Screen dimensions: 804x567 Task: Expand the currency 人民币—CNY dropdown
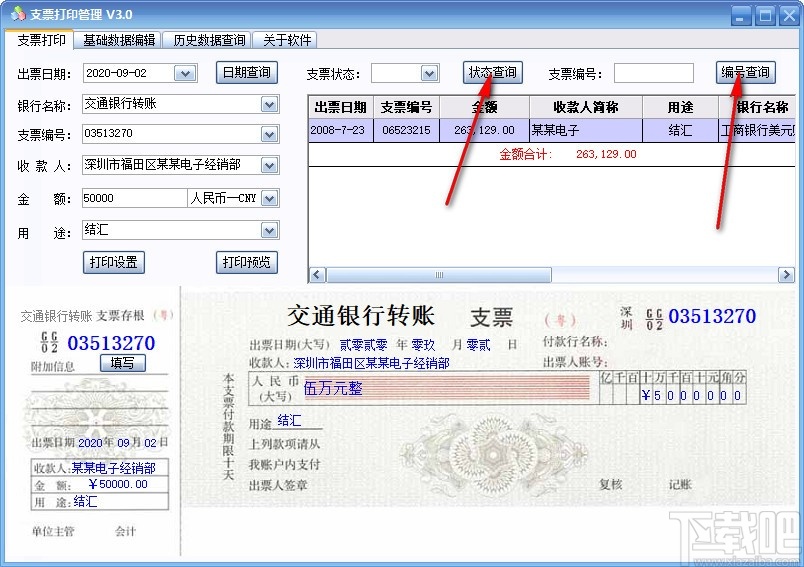point(269,198)
